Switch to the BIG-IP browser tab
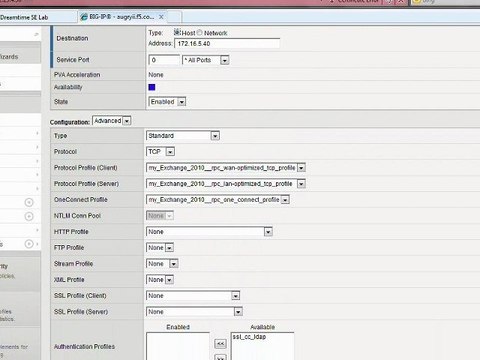Viewport: 480px width, 360px height. click(x=122, y=17)
